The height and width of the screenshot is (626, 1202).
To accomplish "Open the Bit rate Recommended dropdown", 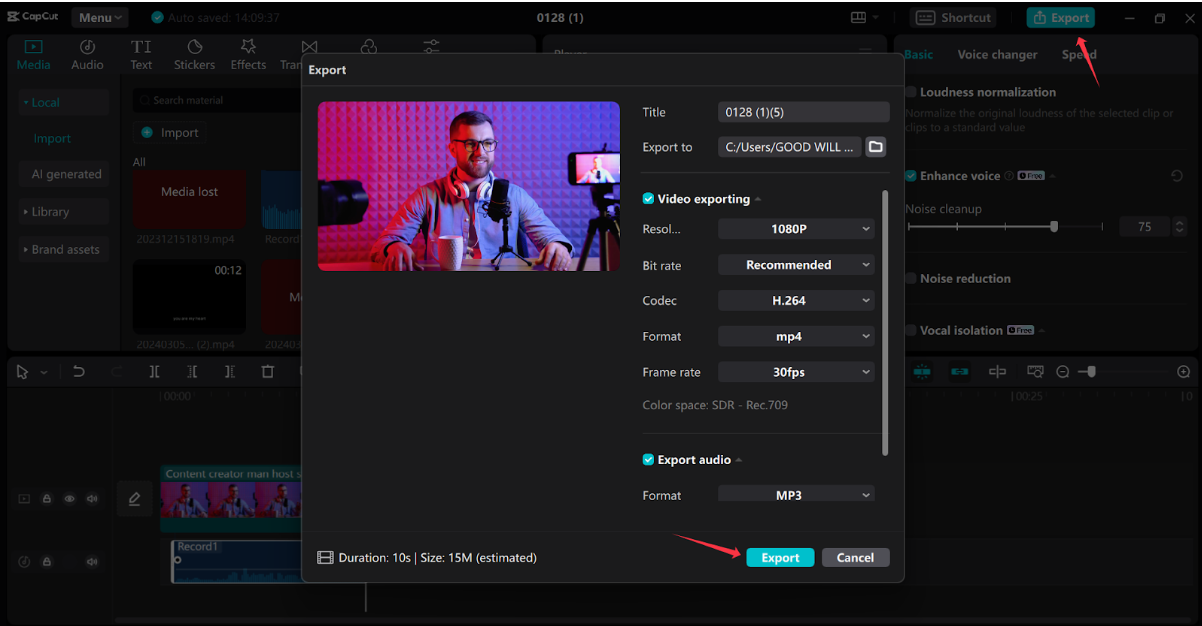I will tap(796, 265).
